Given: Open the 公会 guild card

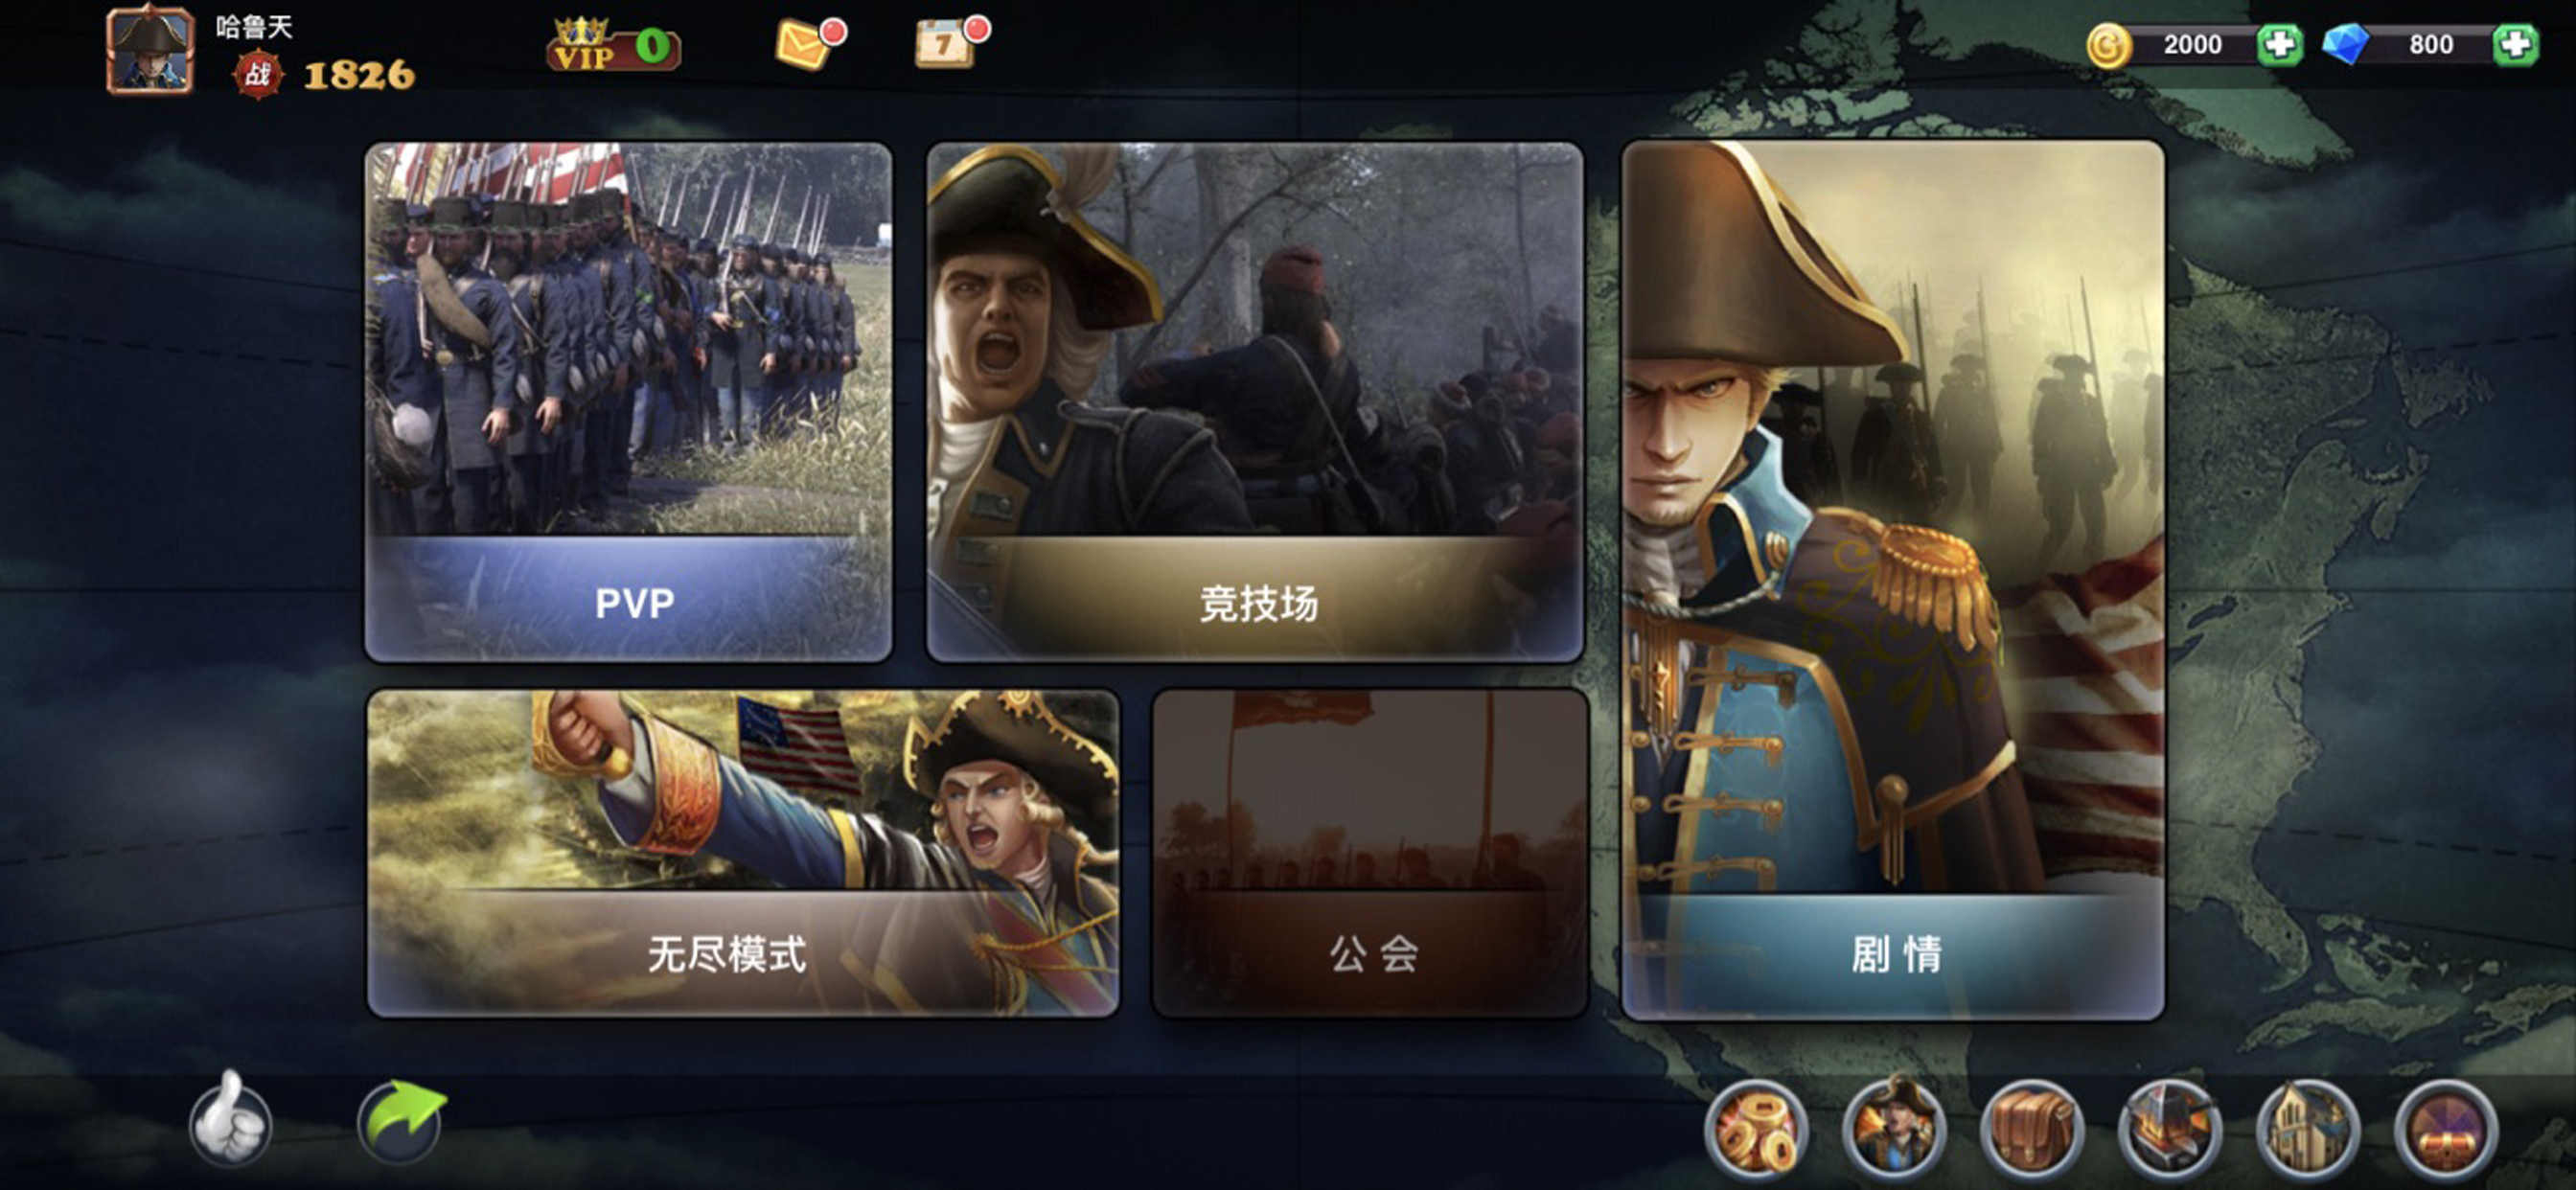Looking at the screenshot, I should point(1370,853).
